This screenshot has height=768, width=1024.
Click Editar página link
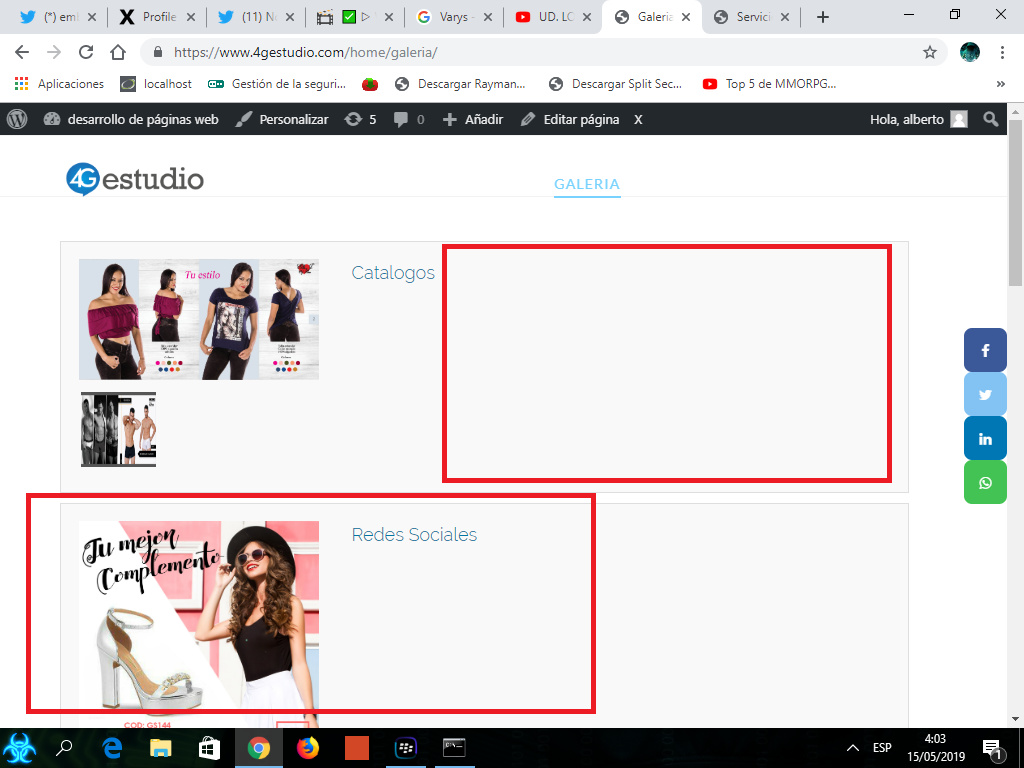click(570, 119)
